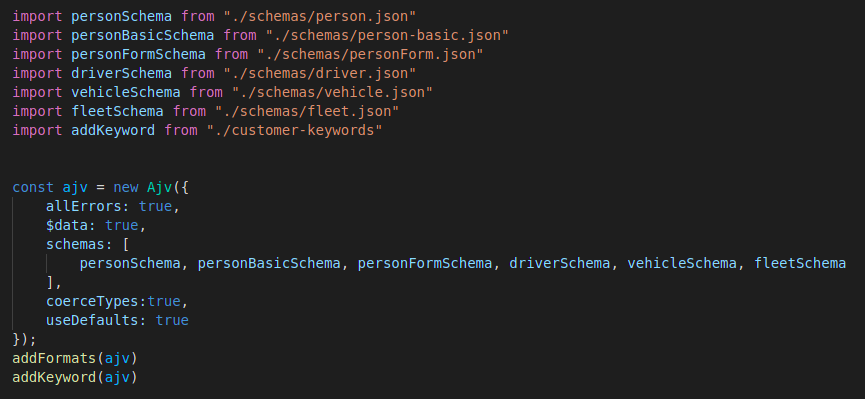Click the $data option key
The image size is (865, 399).
[71, 225]
